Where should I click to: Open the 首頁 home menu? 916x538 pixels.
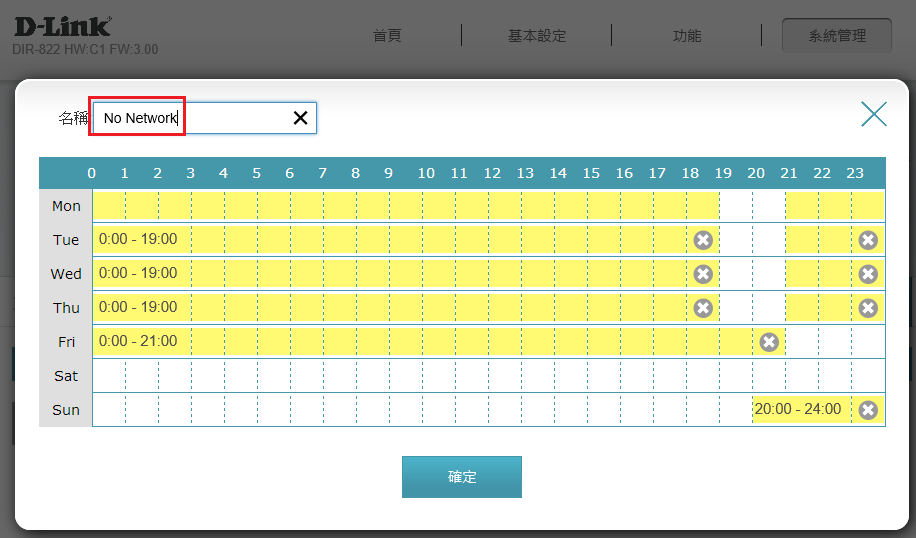[x=387, y=36]
